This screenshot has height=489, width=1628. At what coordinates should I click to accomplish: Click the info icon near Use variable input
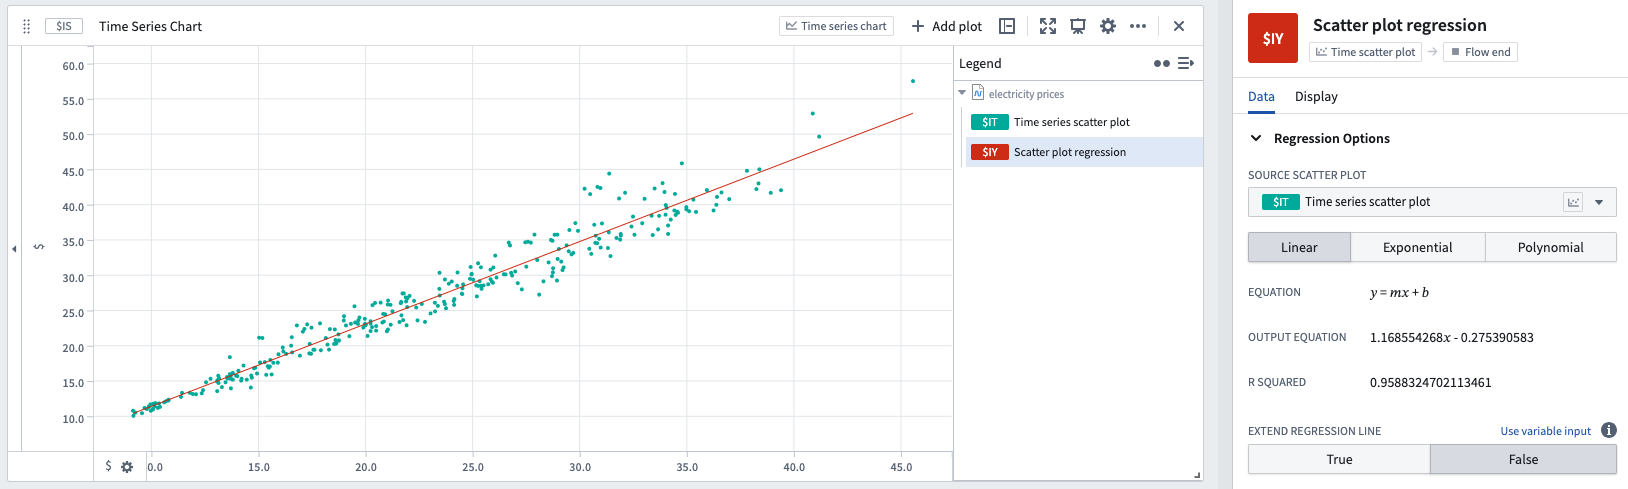coord(1608,430)
